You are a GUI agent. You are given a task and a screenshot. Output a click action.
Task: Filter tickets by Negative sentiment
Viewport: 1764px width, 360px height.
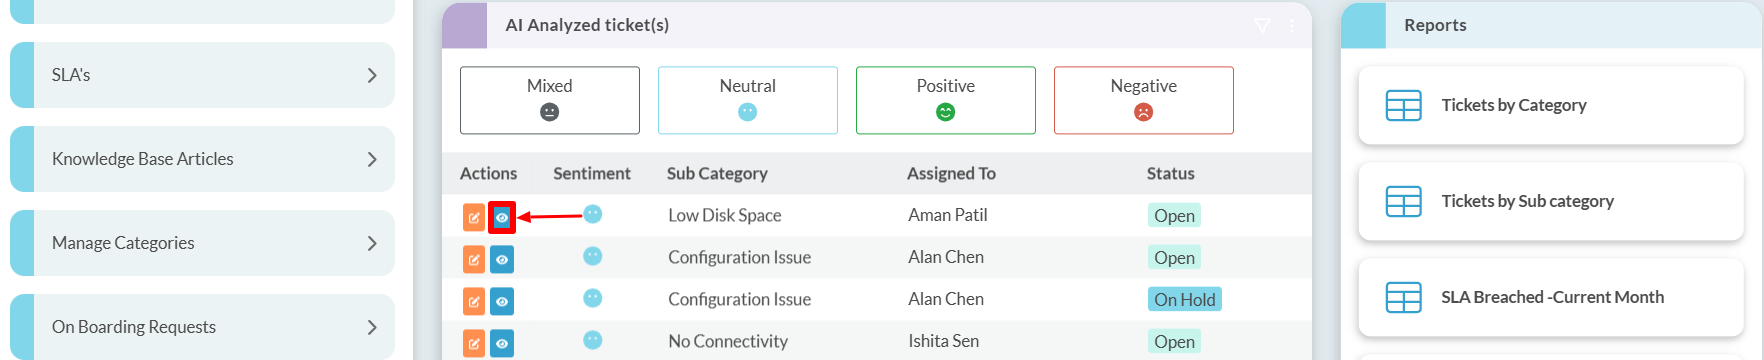point(1144,100)
